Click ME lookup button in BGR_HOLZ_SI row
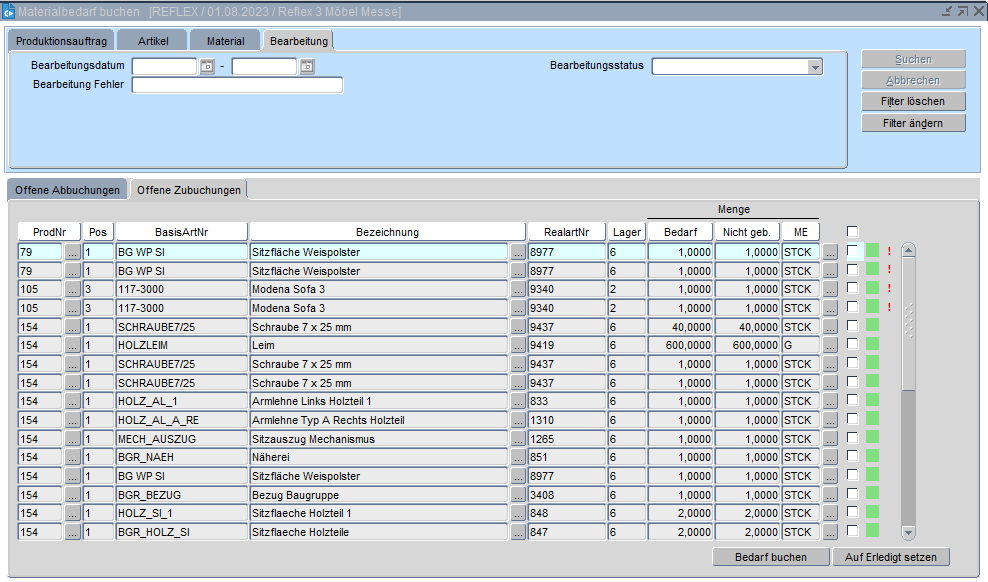 pyautogui.click(x=829, y=532)
